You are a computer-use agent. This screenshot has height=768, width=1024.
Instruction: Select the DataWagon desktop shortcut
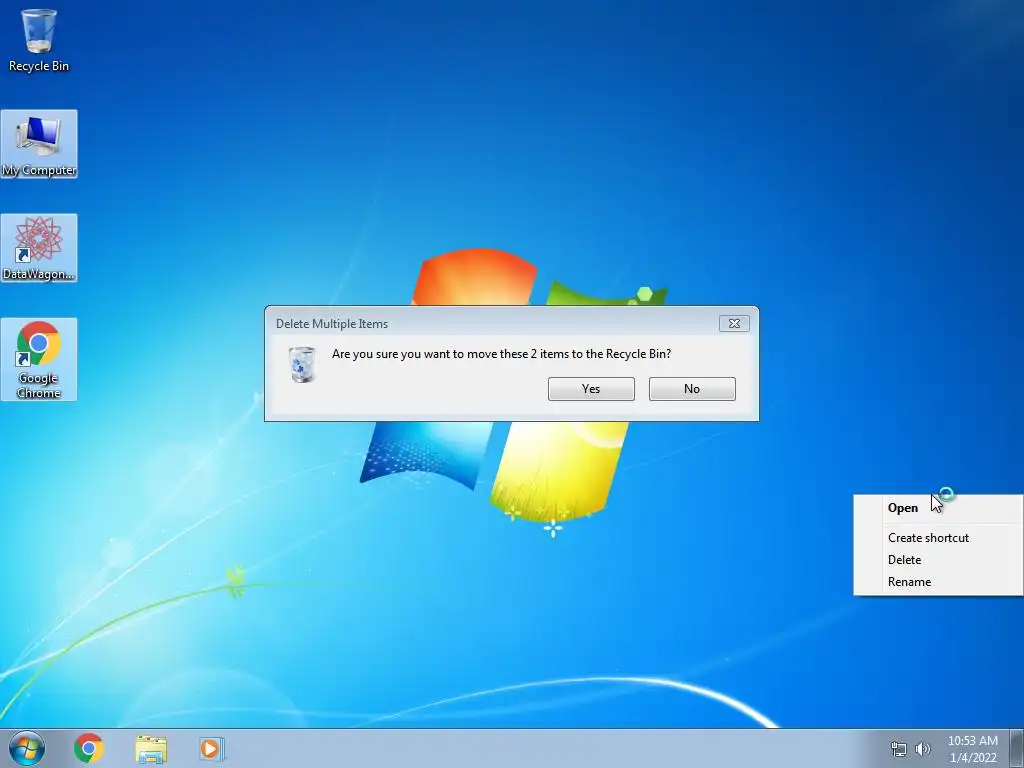point(39,248)
